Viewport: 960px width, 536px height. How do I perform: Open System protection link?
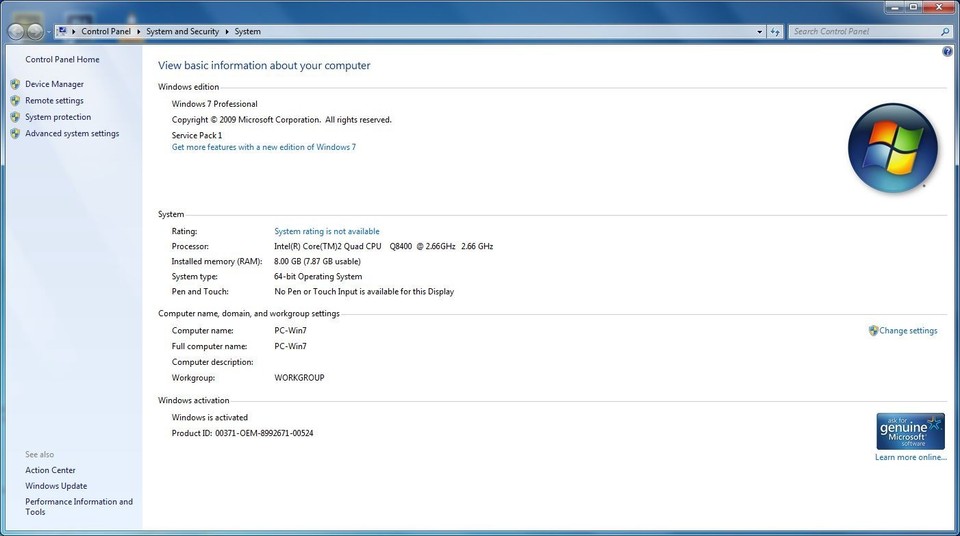click(x=58, y=117)
